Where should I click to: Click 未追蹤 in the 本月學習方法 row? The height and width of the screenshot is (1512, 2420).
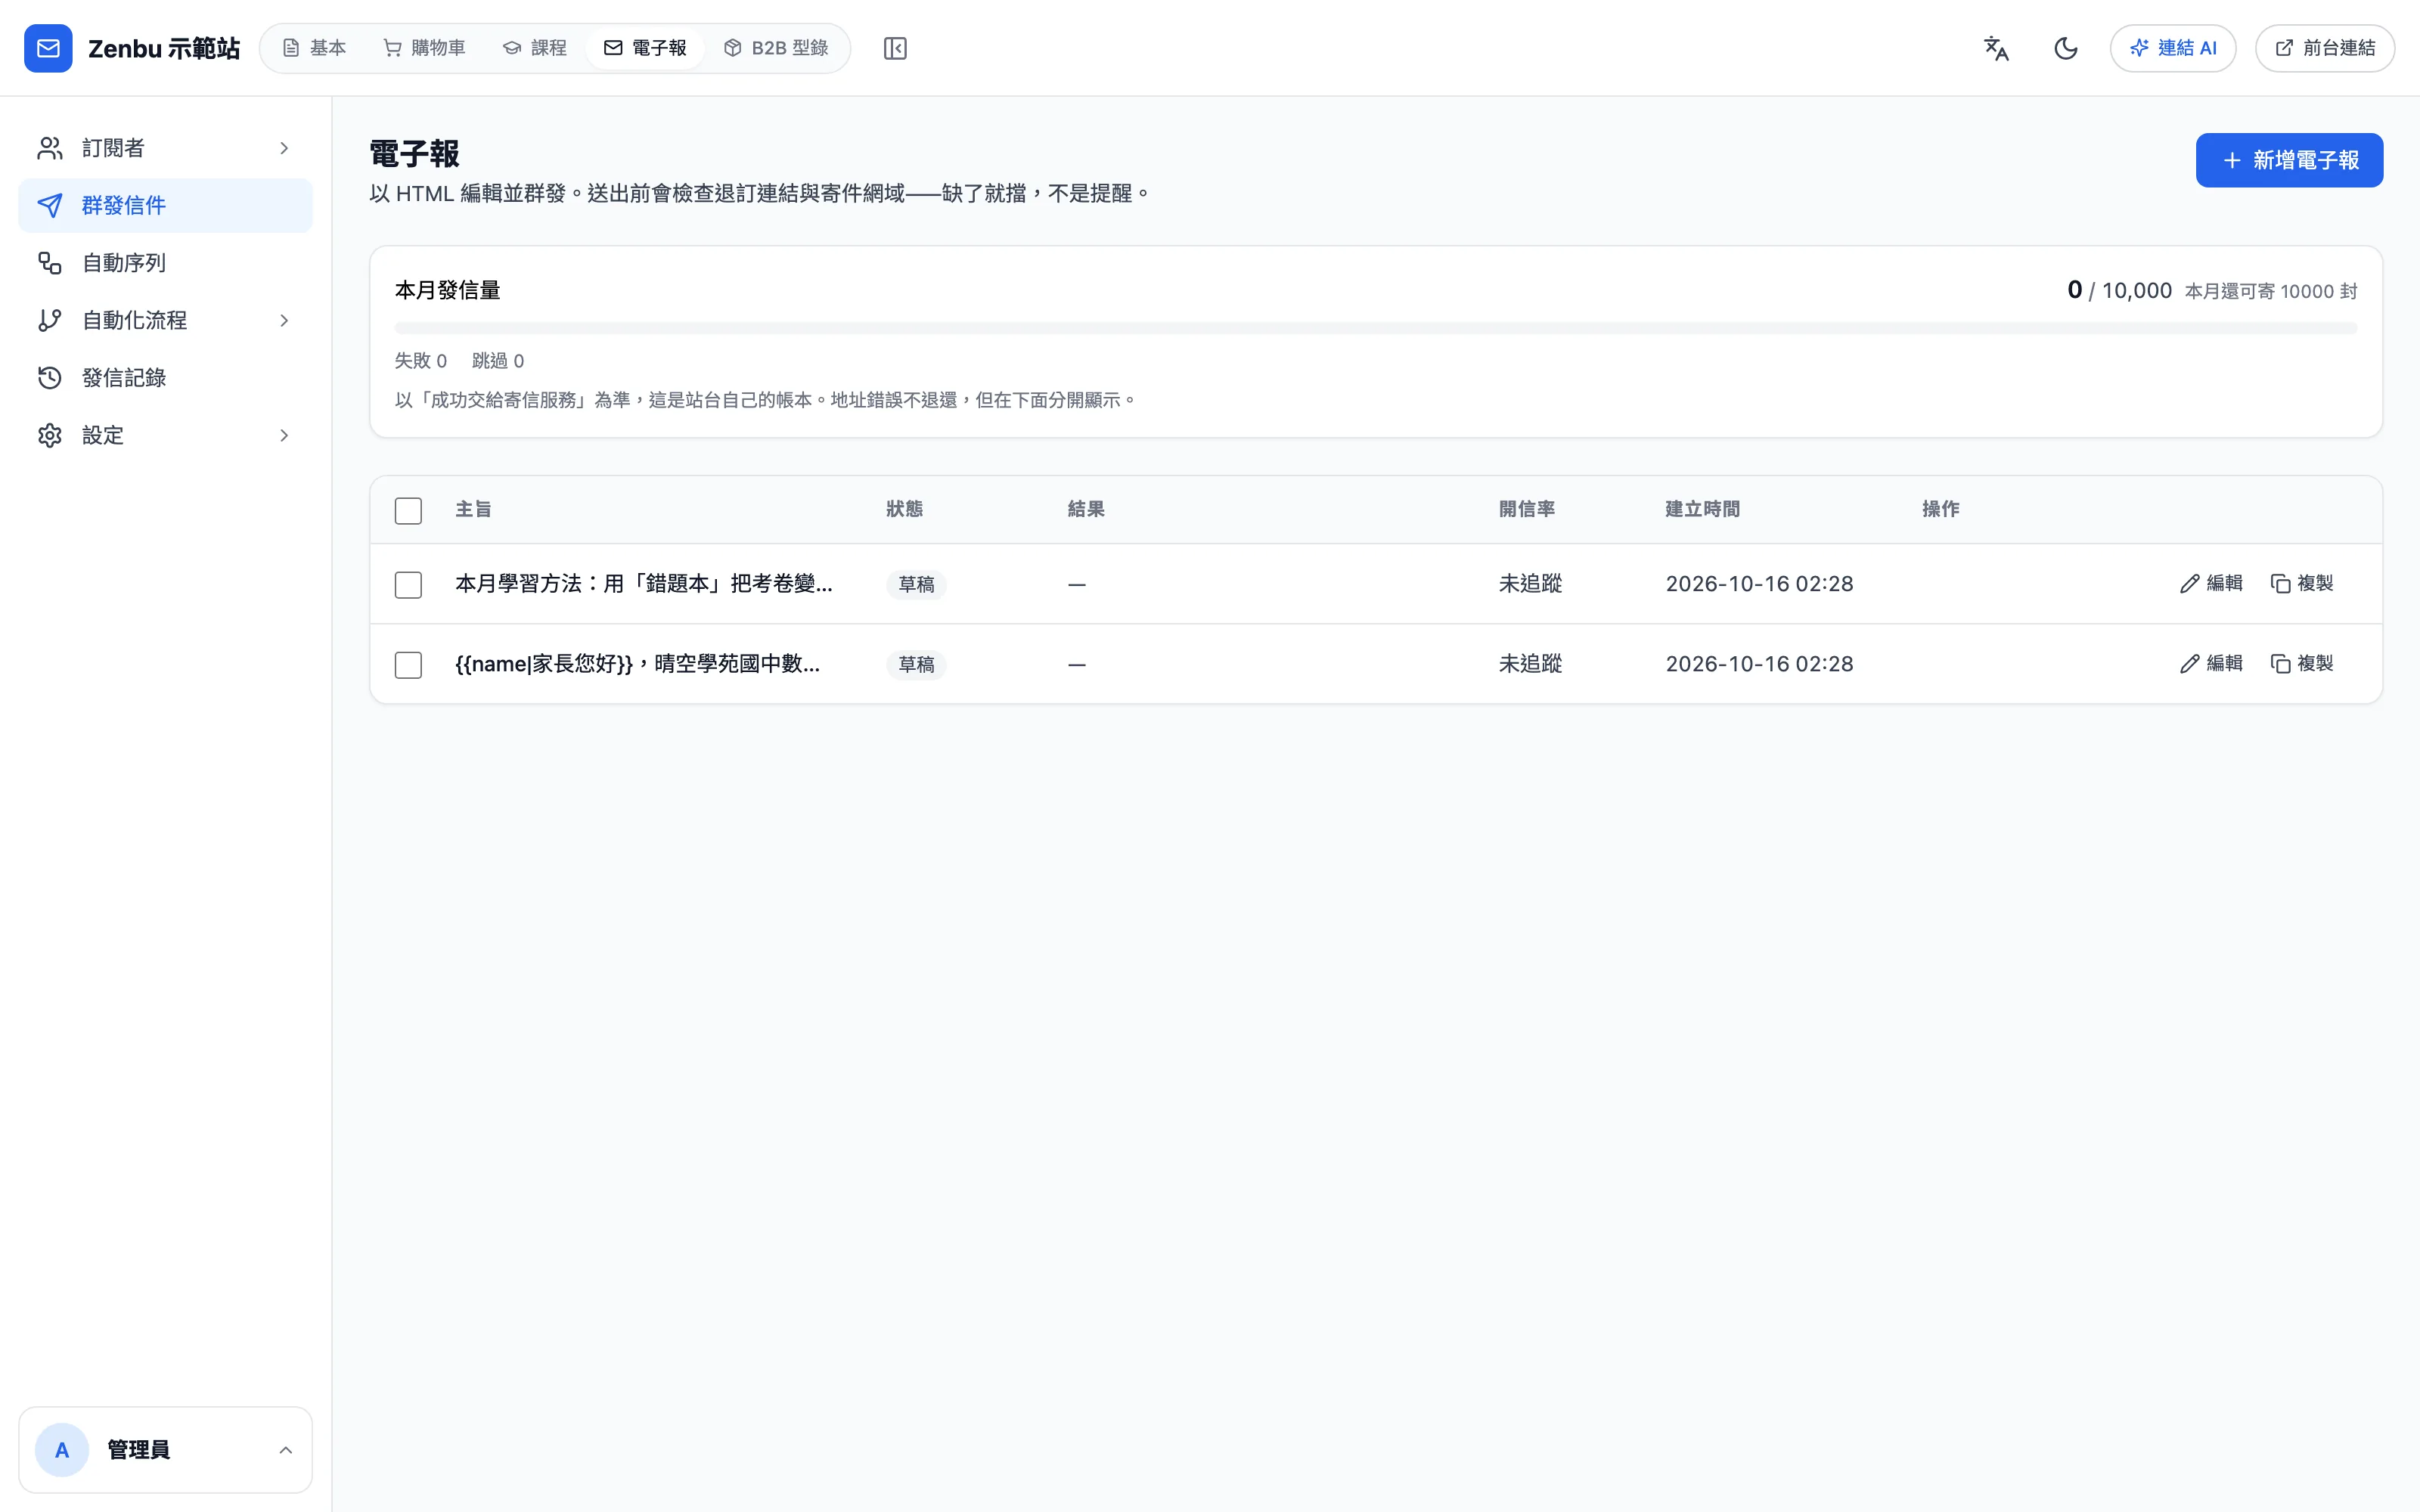pyautogui.click(x=1530, y=583)
